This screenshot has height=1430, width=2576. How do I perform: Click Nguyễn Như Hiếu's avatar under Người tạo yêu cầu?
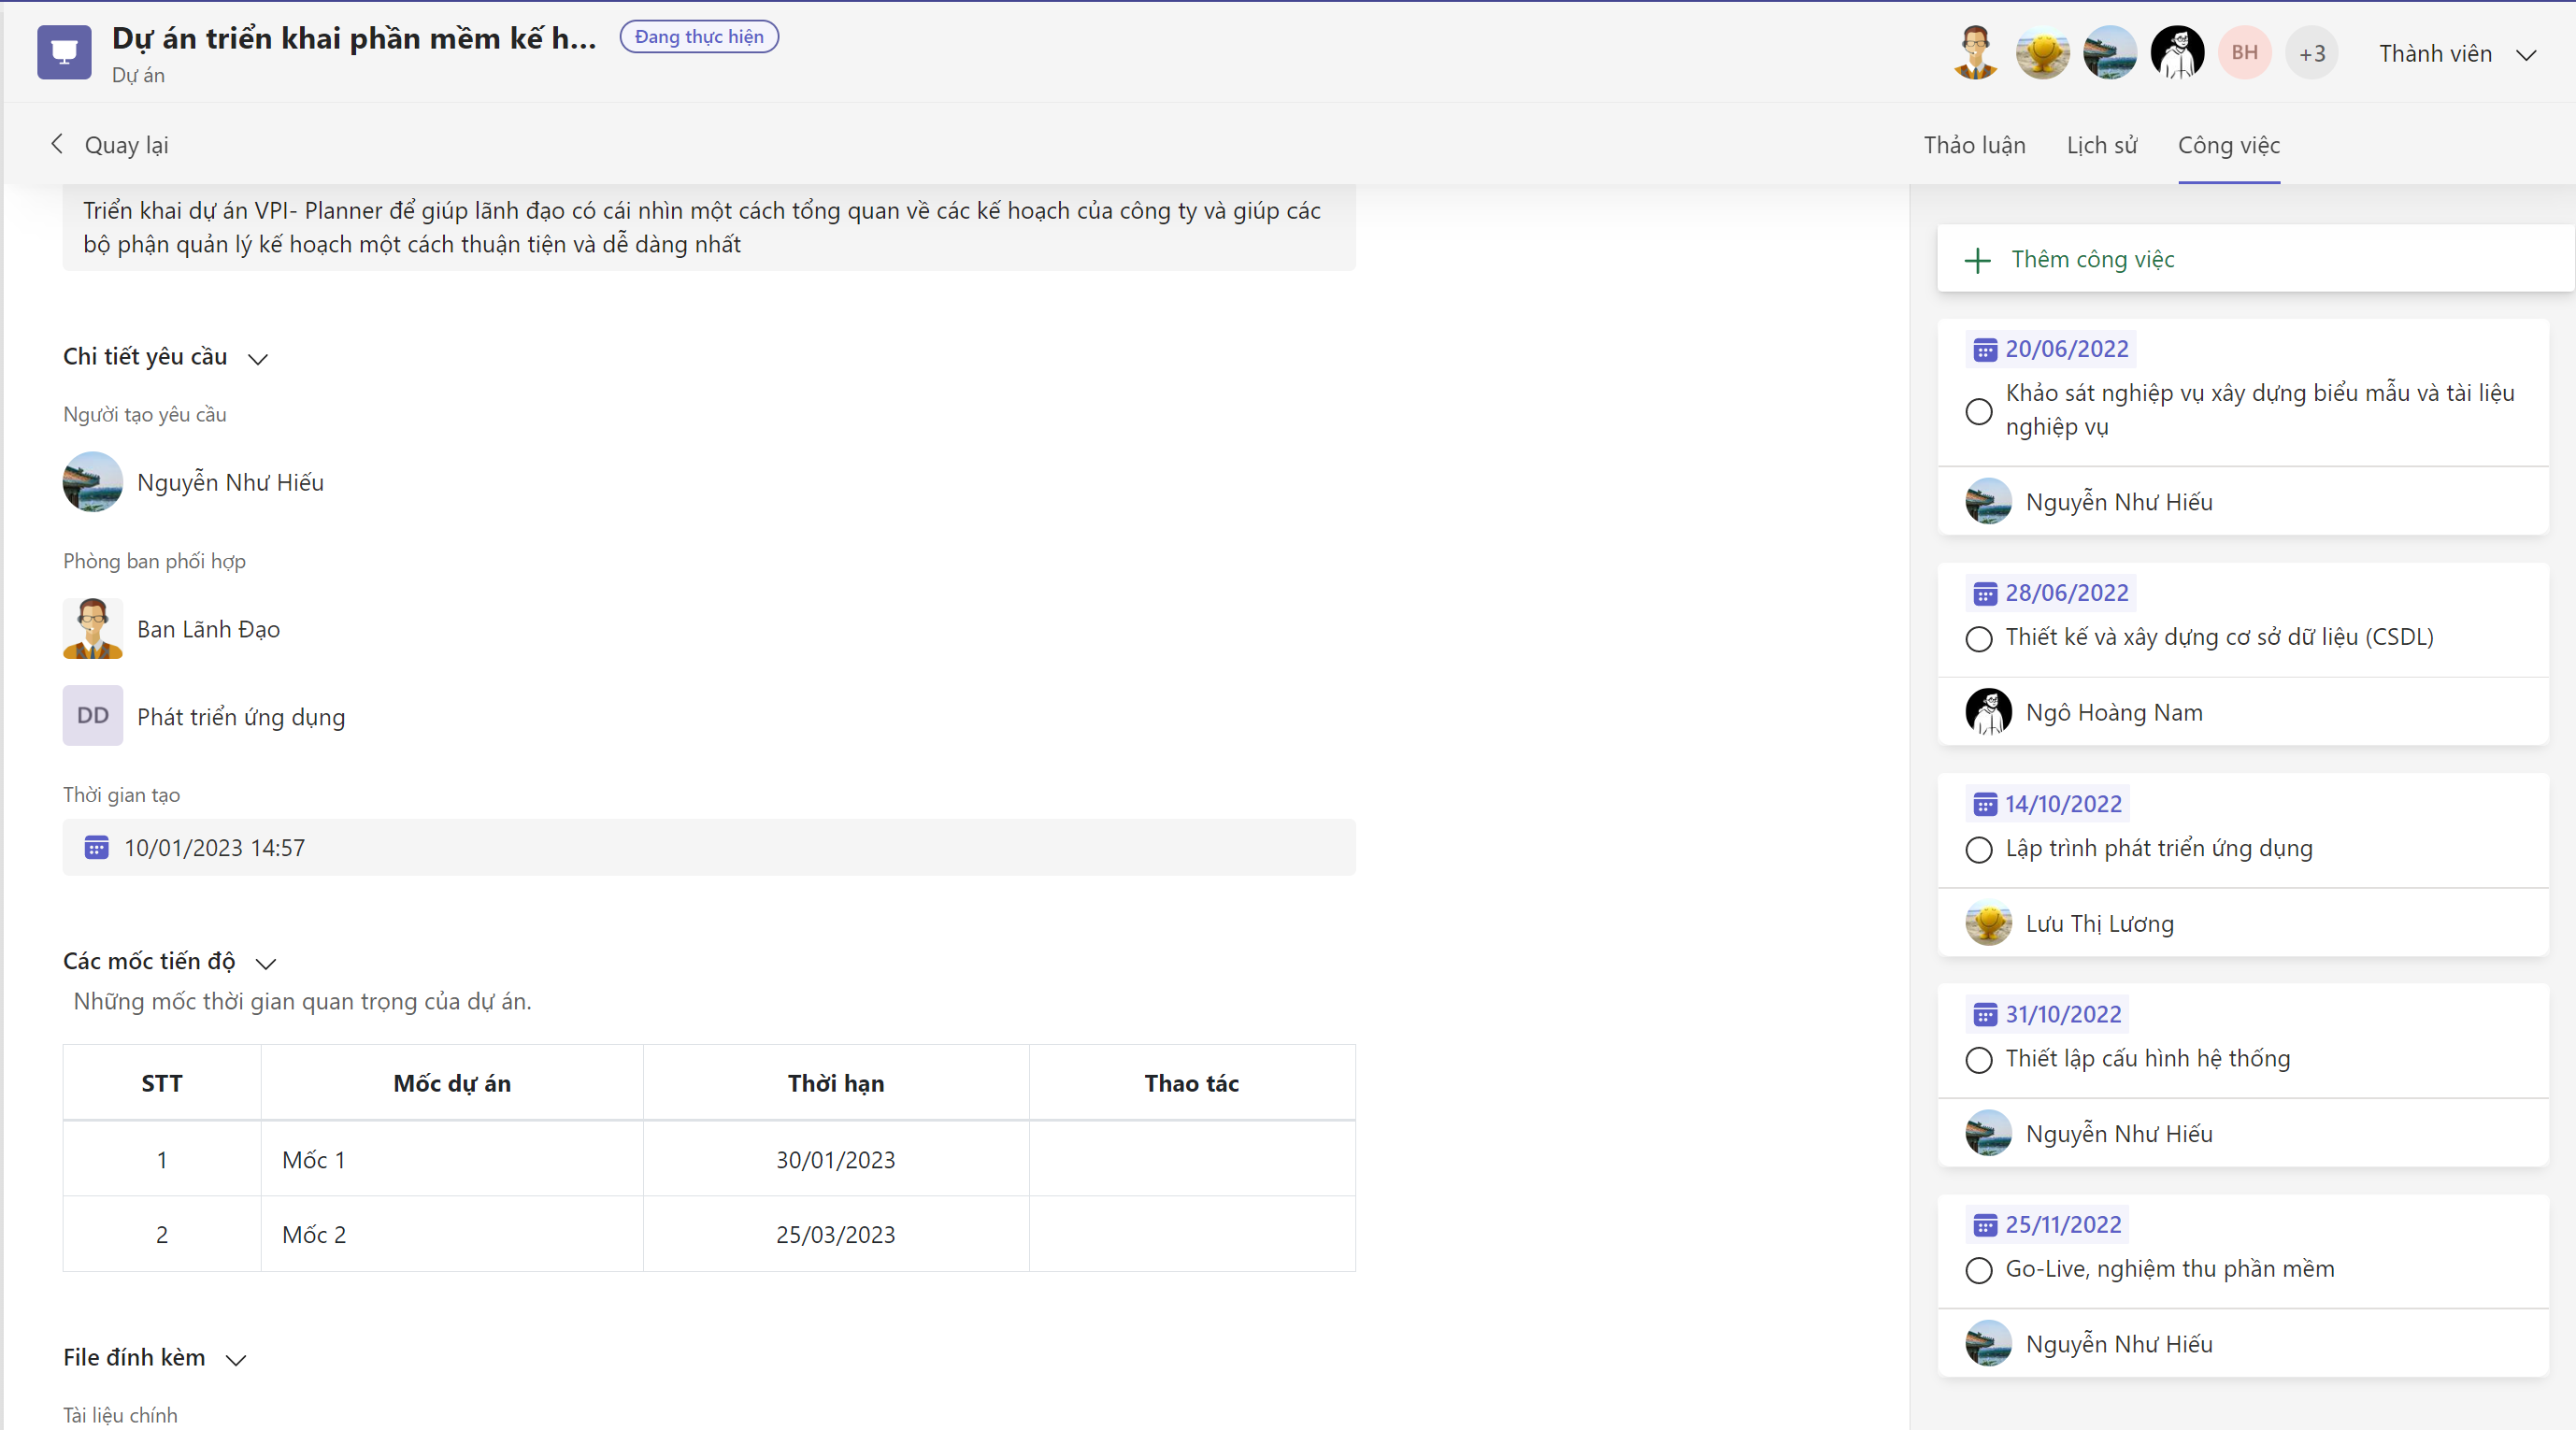[93, 482]
